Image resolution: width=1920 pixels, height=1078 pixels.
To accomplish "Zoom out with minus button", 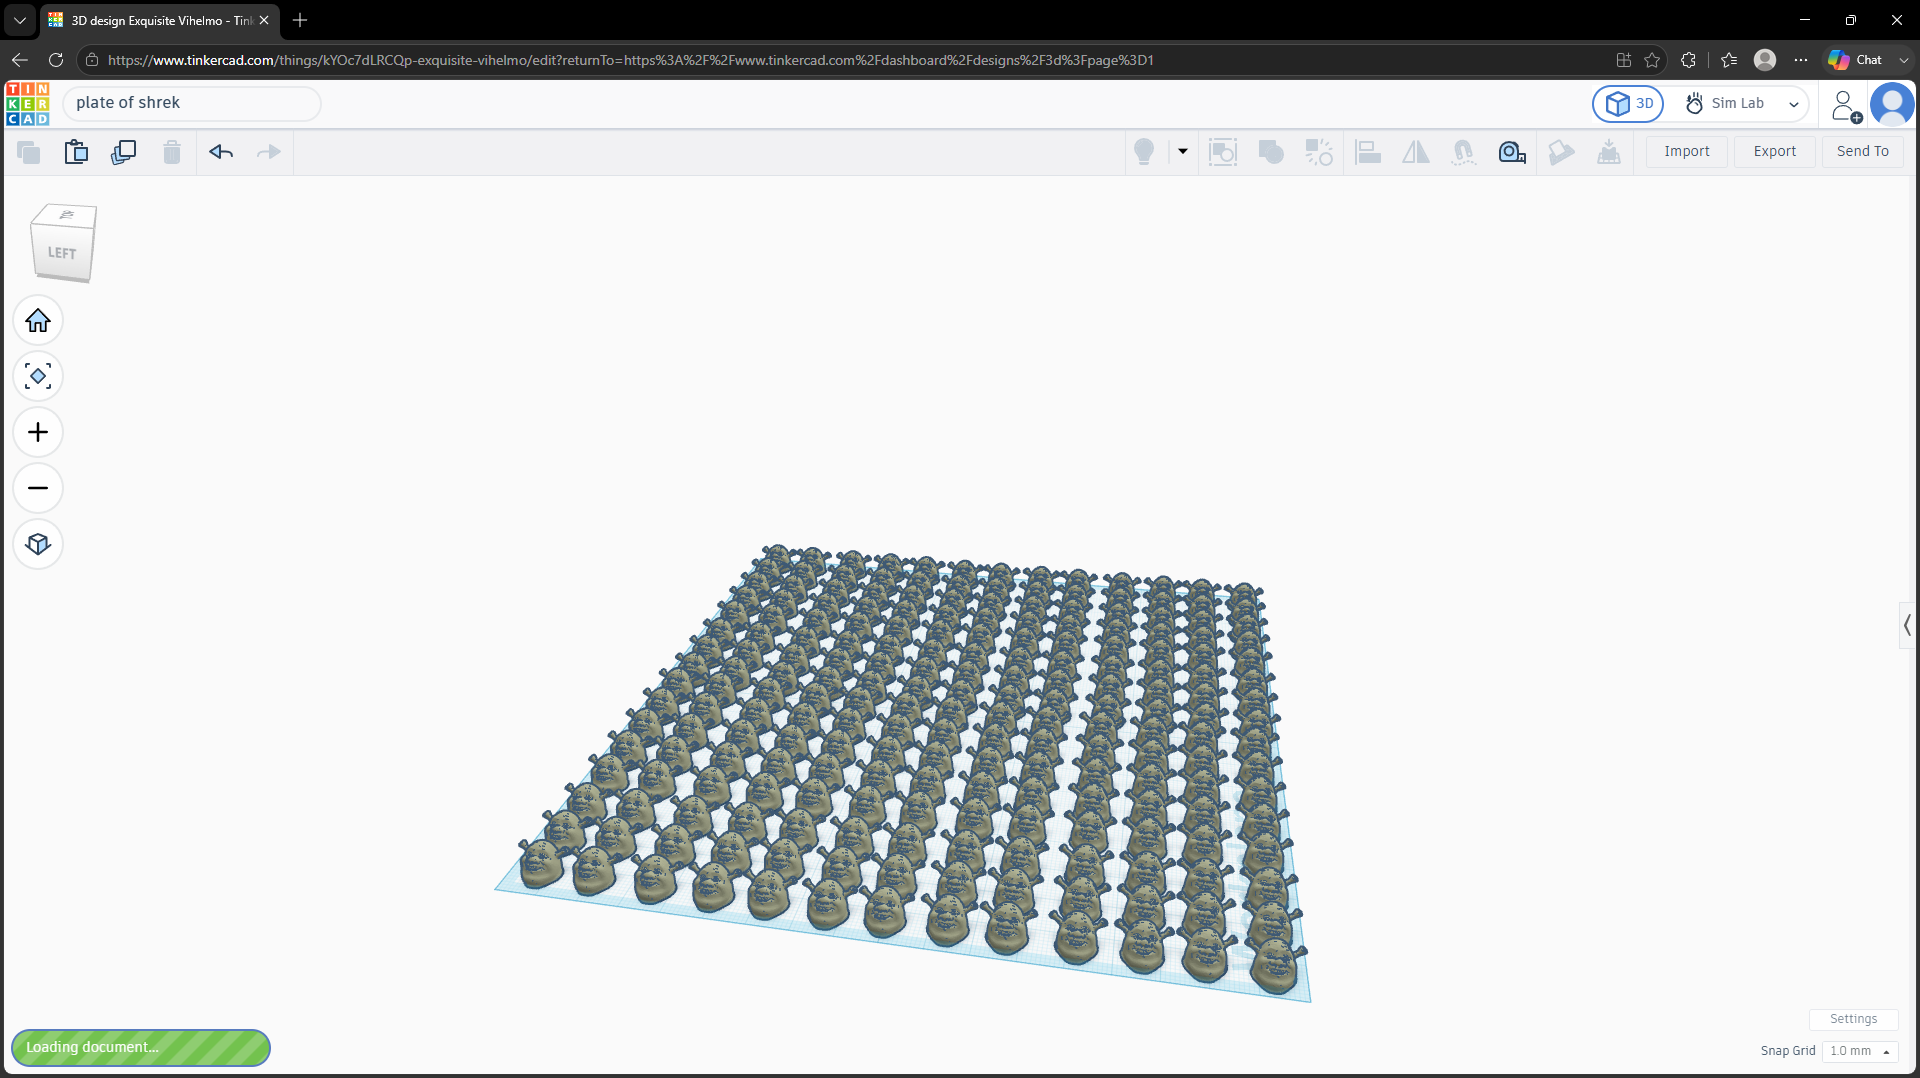I will (38, 489).
